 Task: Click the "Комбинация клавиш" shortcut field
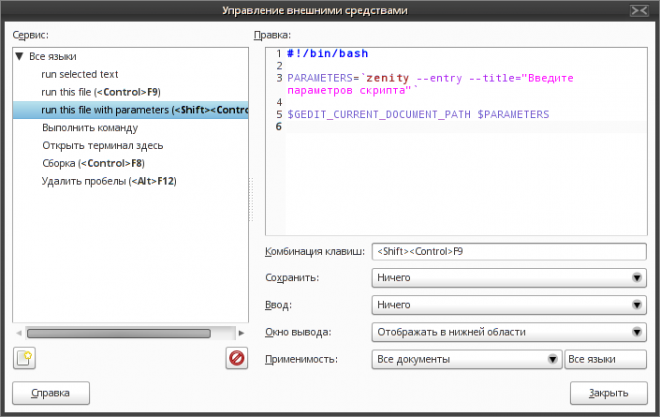click(x=508, y=252)
